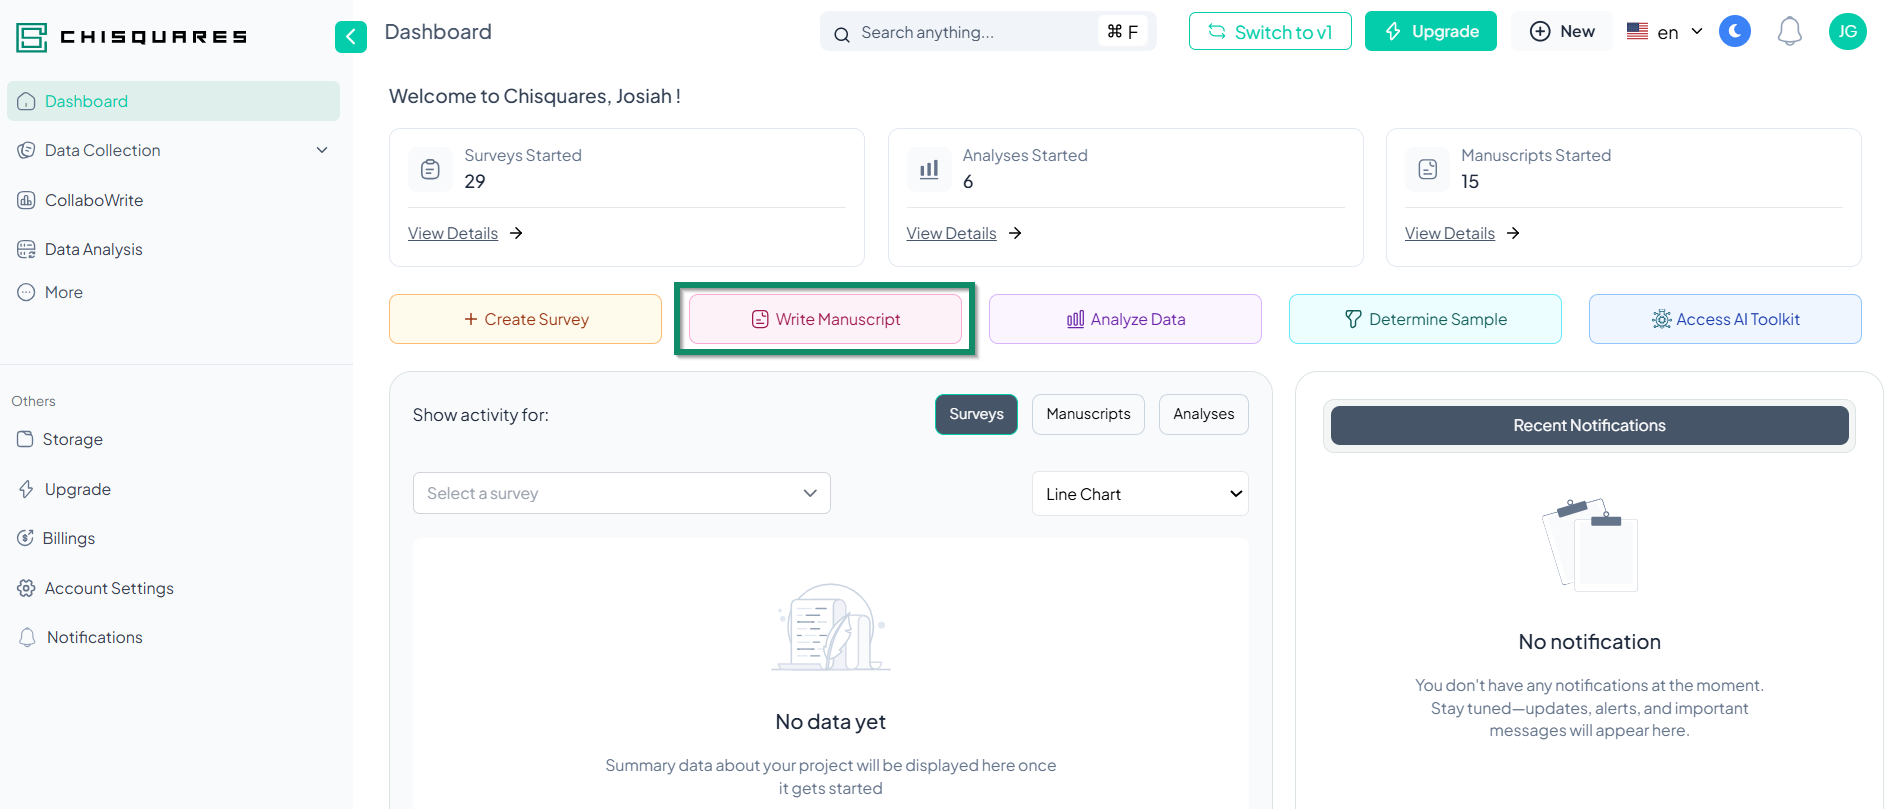Open the en language selector
The width and height of the screenshot is (1896, 809).
point(1665,32)
